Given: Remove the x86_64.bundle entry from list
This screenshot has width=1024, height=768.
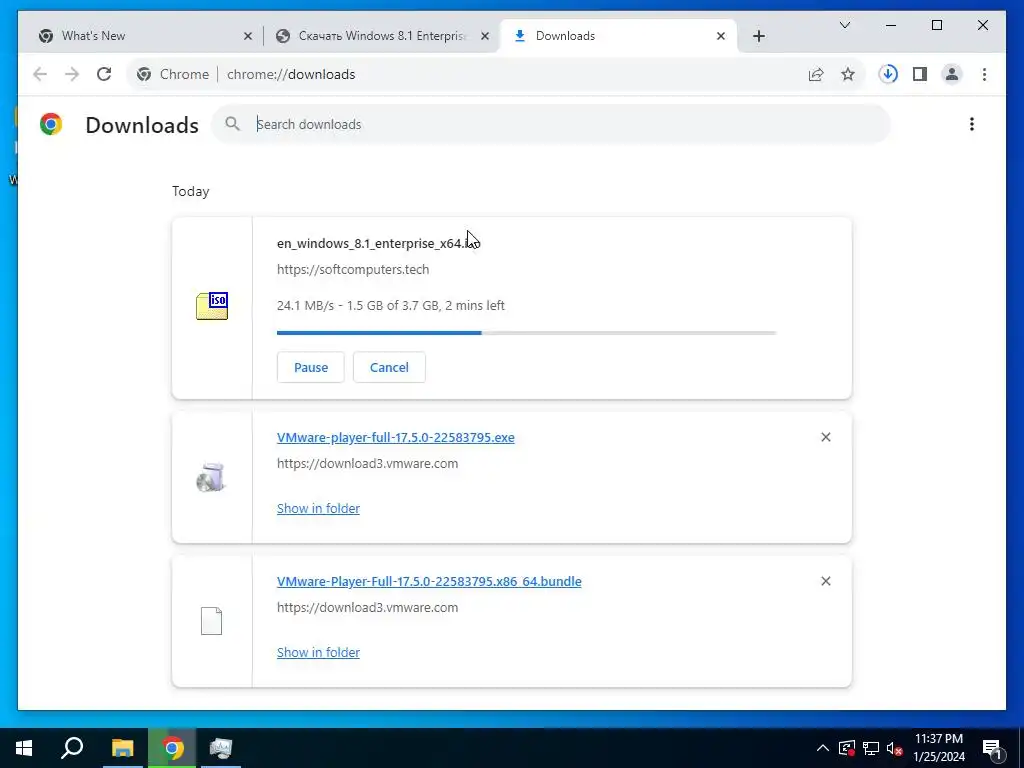Looking at the screenshot, I should [x=825, y=581].
